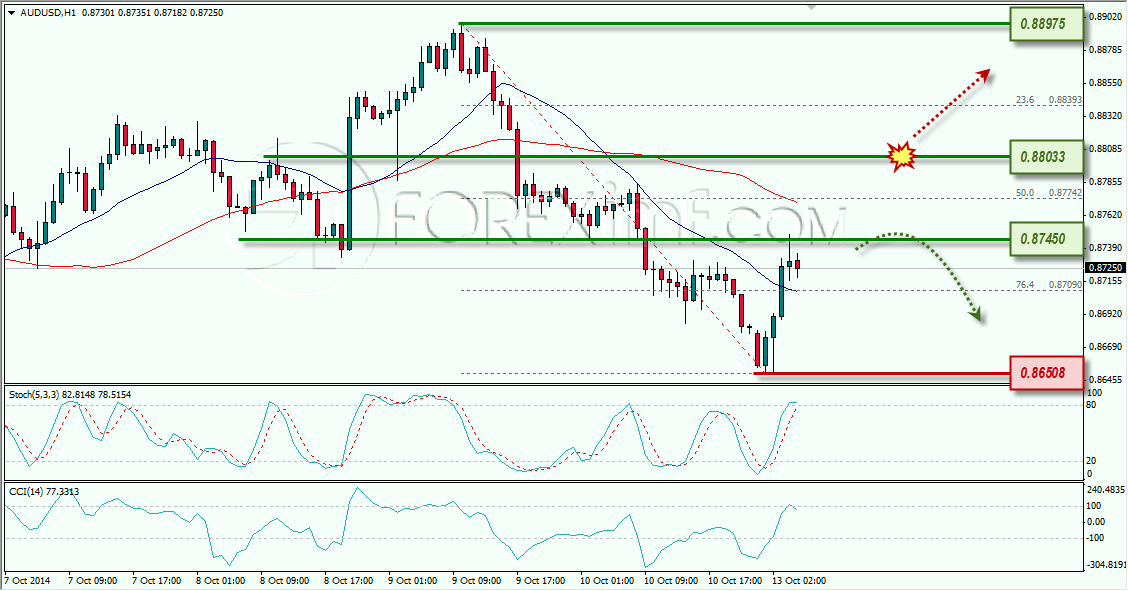This screenshot has height=591, width=1128.
Task: Click the Stochastic scale value 80
Action: pos(1091,406)
